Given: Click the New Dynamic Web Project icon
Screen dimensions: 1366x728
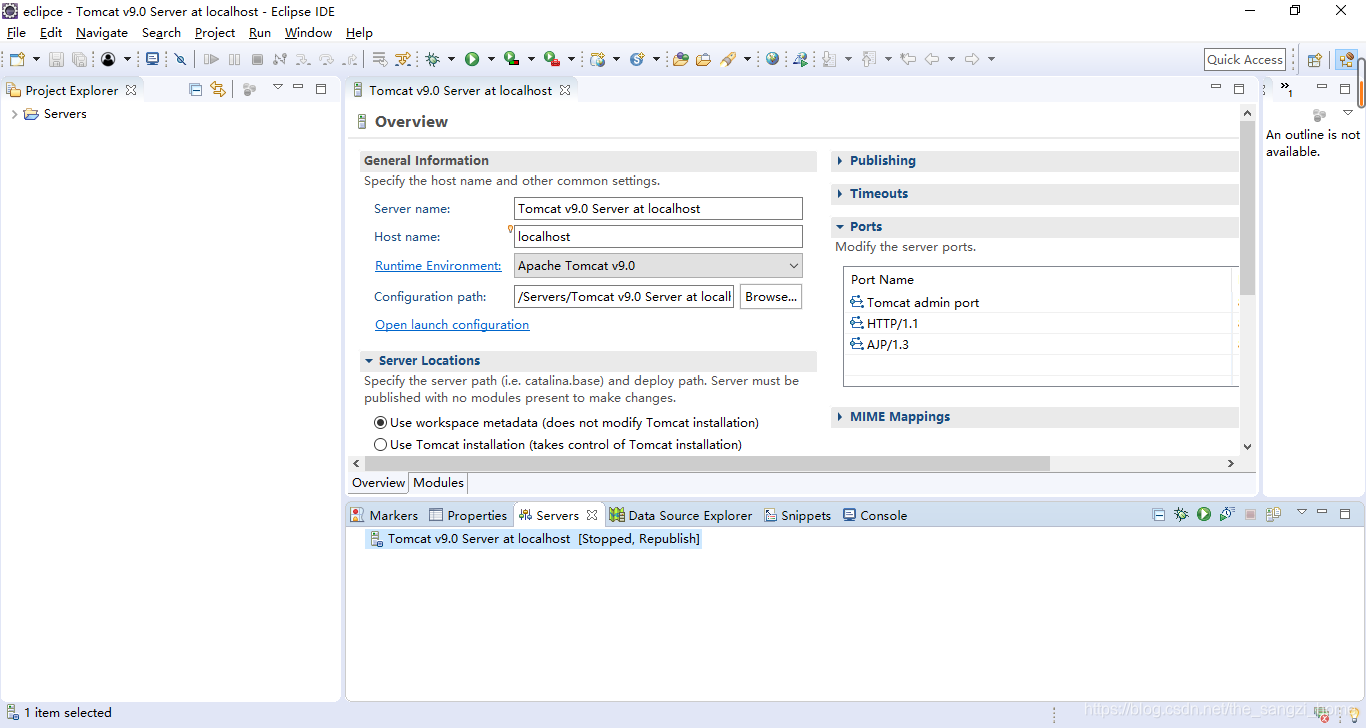Looking at the screenshot, I should coord(598,59).
